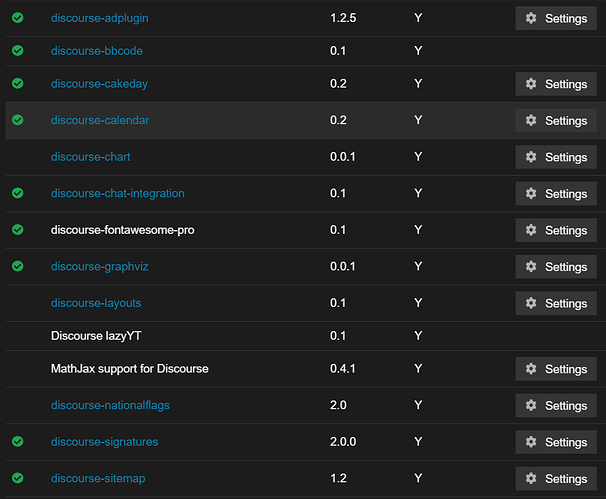This screenshot has width=606, height=499.
Task: Follow the discourse-nationalflags link
Action: point(110,405)
